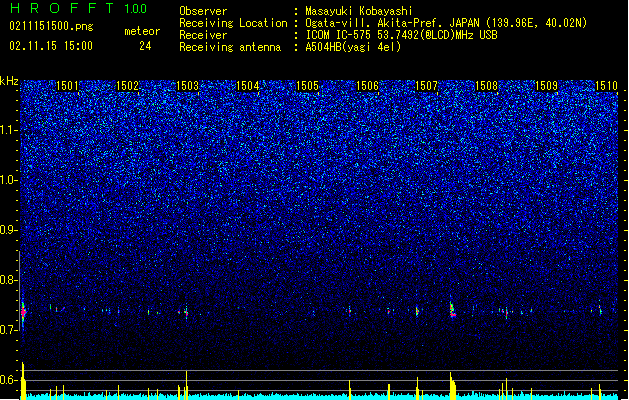Click the 'Observer' field label
The width and height of the screenshot is (629, 400).
point(203,11)
